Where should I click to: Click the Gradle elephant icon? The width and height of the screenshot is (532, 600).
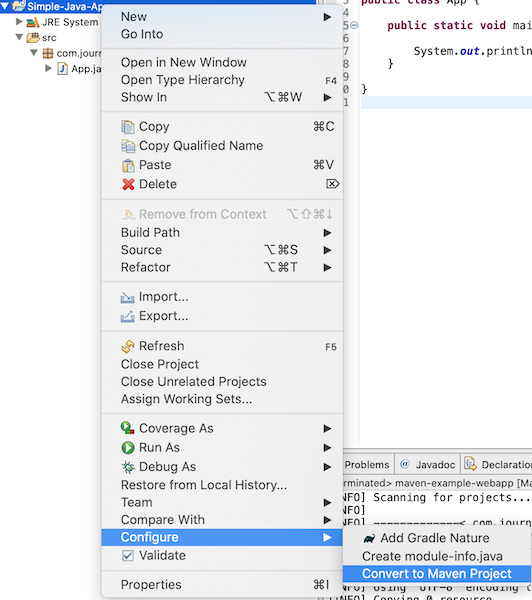(x=369, y=539)
